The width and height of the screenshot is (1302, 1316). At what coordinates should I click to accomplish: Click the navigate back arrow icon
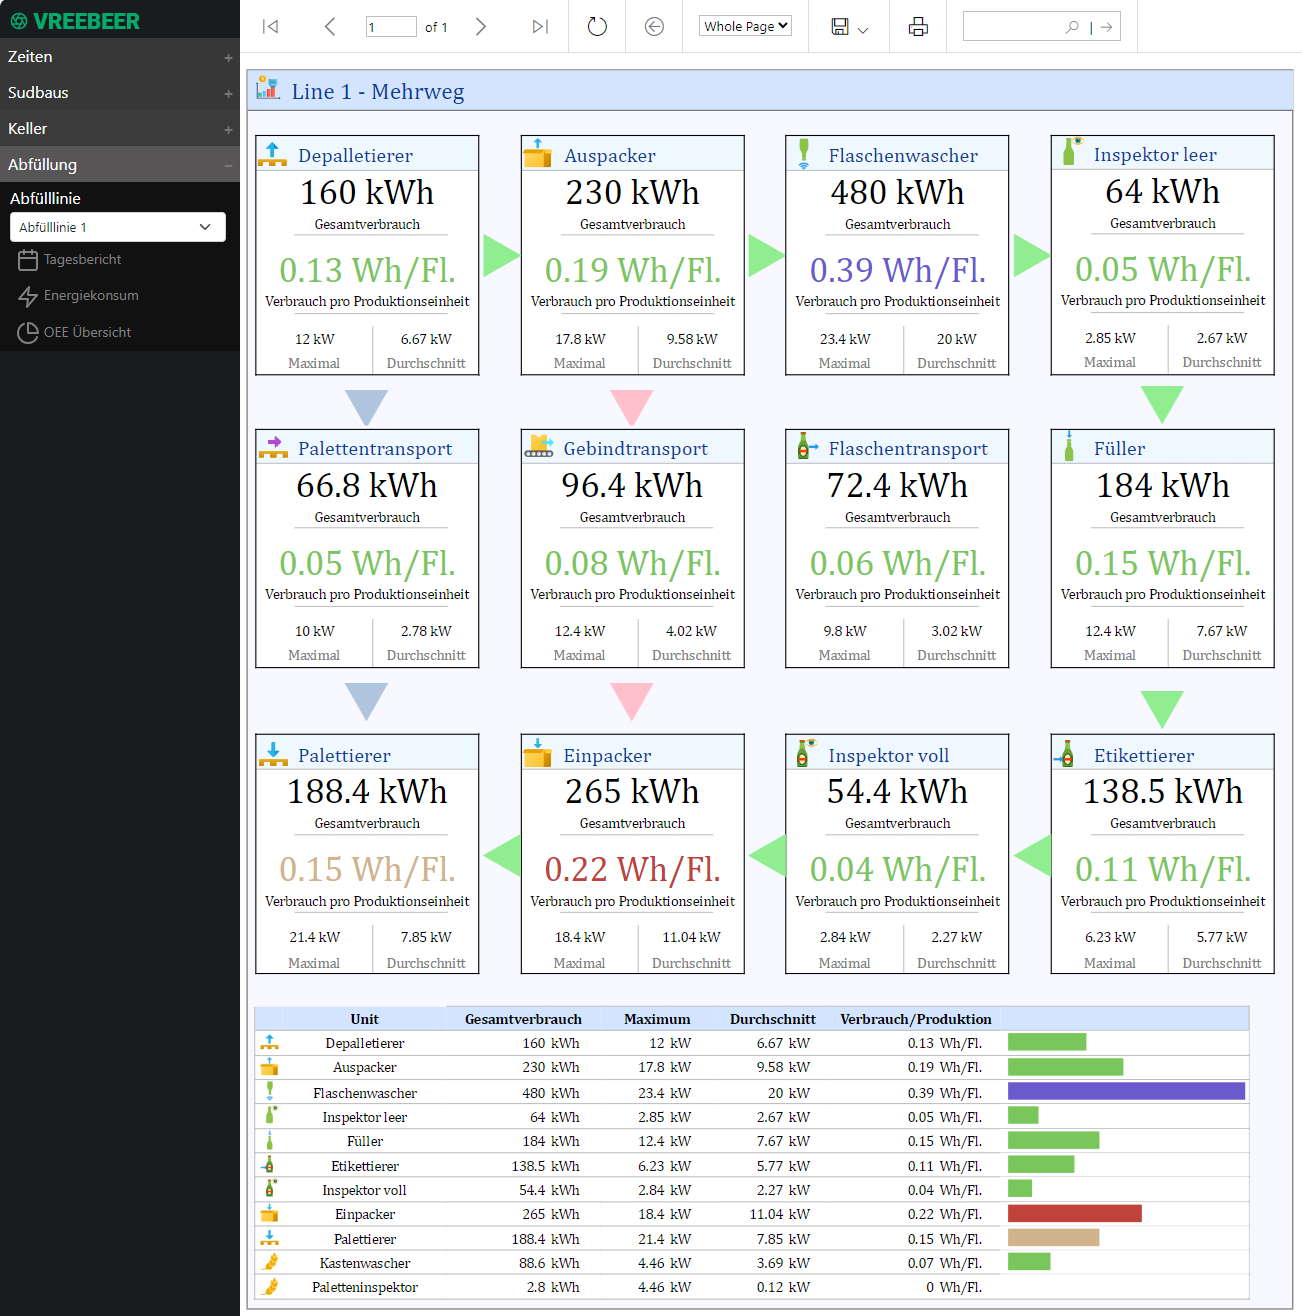[654, 27]
